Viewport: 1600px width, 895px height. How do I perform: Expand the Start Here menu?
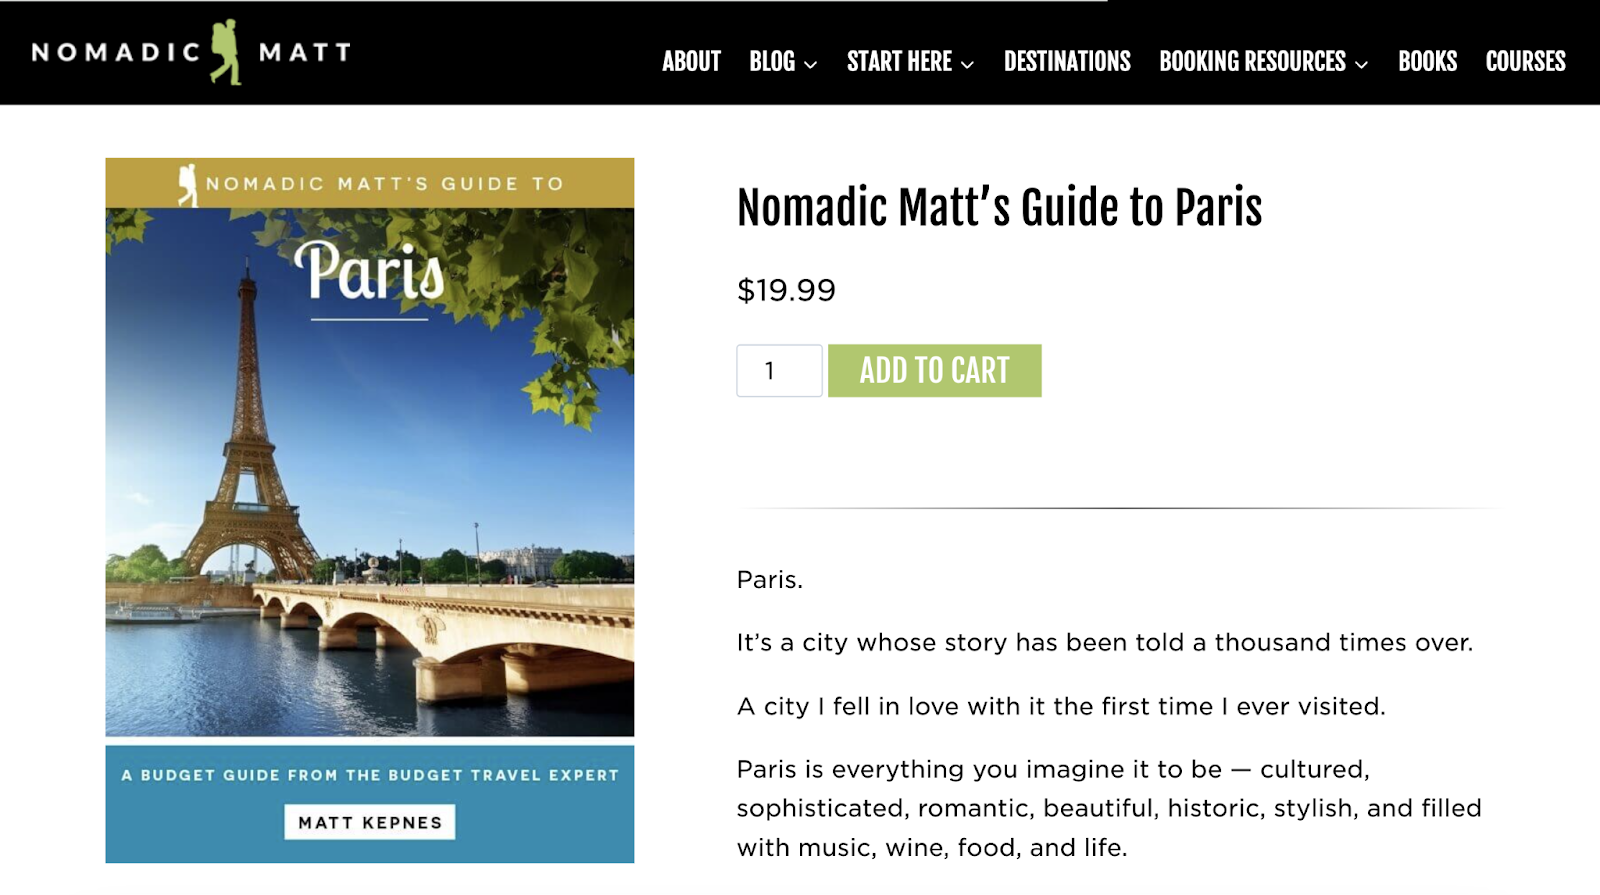click(x=899, y=61)
